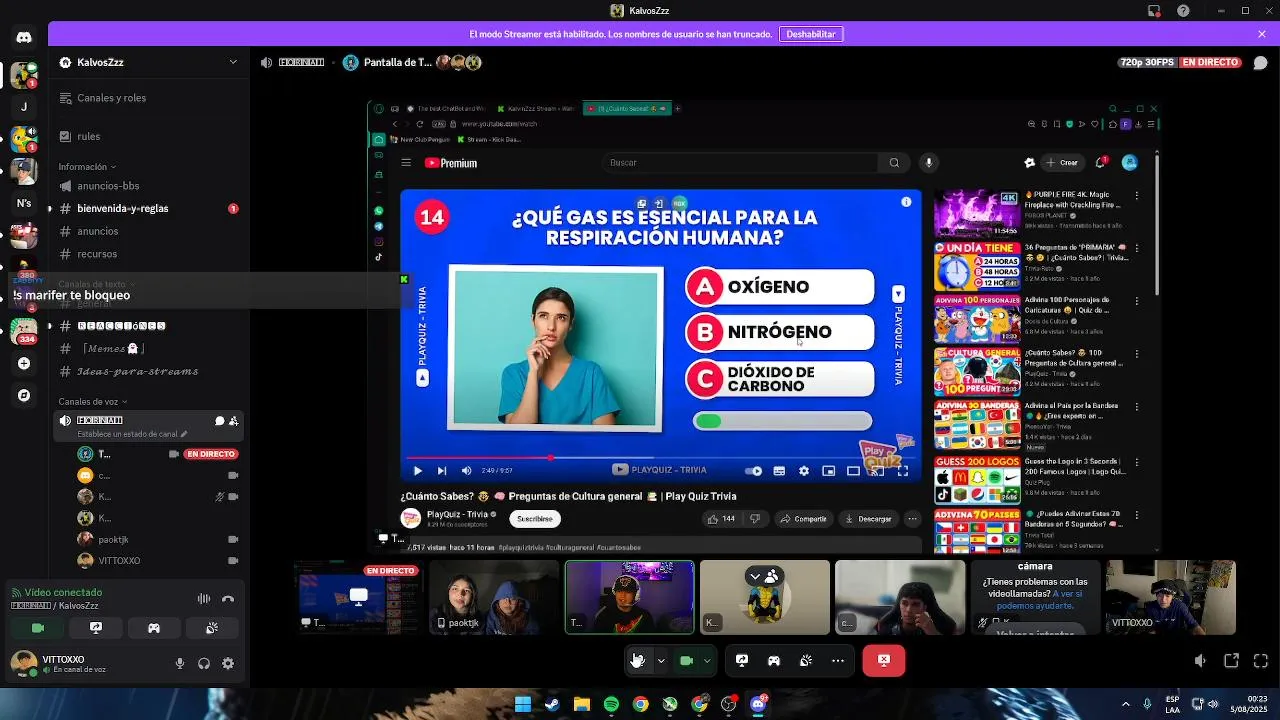The height and width of the screenshot is (720, 1280).
Task: Open activities gamepad in call controls
Action: coord(774,660)
